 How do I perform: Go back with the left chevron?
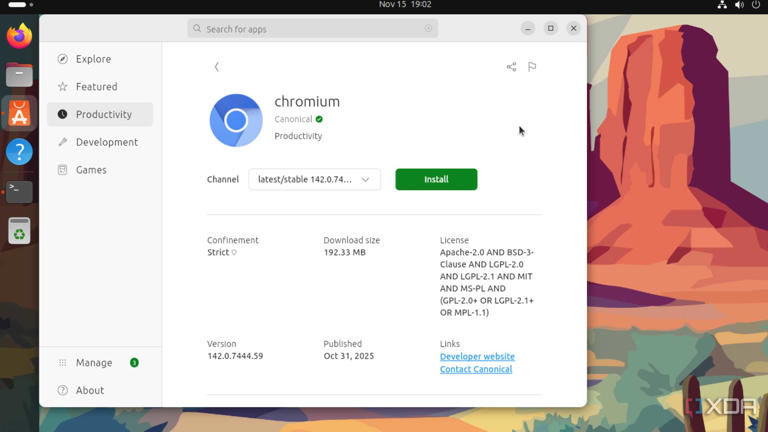click(x=216, y=67)
